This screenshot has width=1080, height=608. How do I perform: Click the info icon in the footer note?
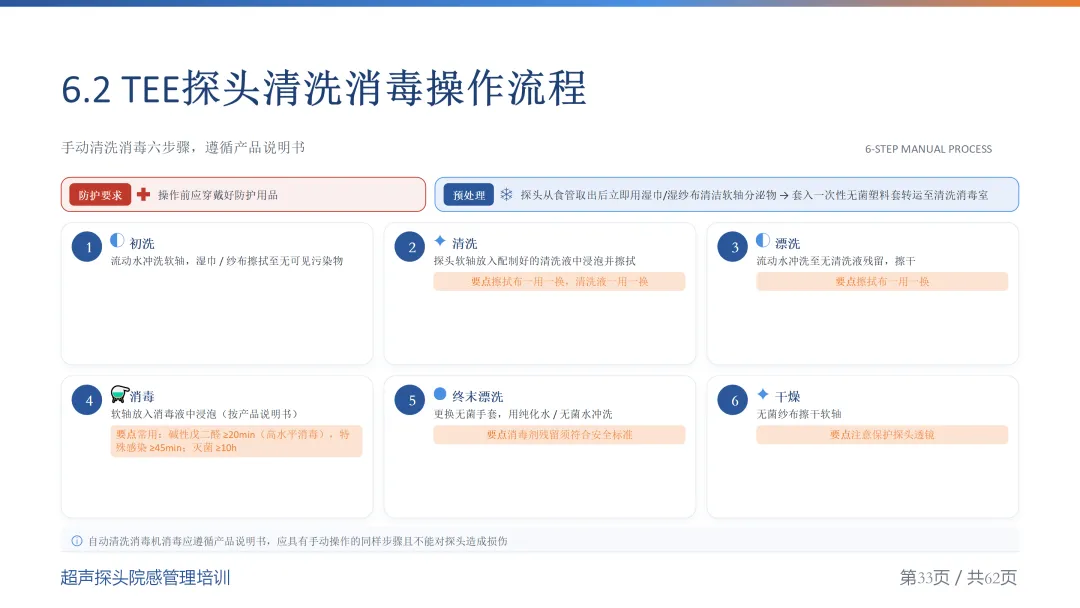pyautogui.click(x=77, y=541)
